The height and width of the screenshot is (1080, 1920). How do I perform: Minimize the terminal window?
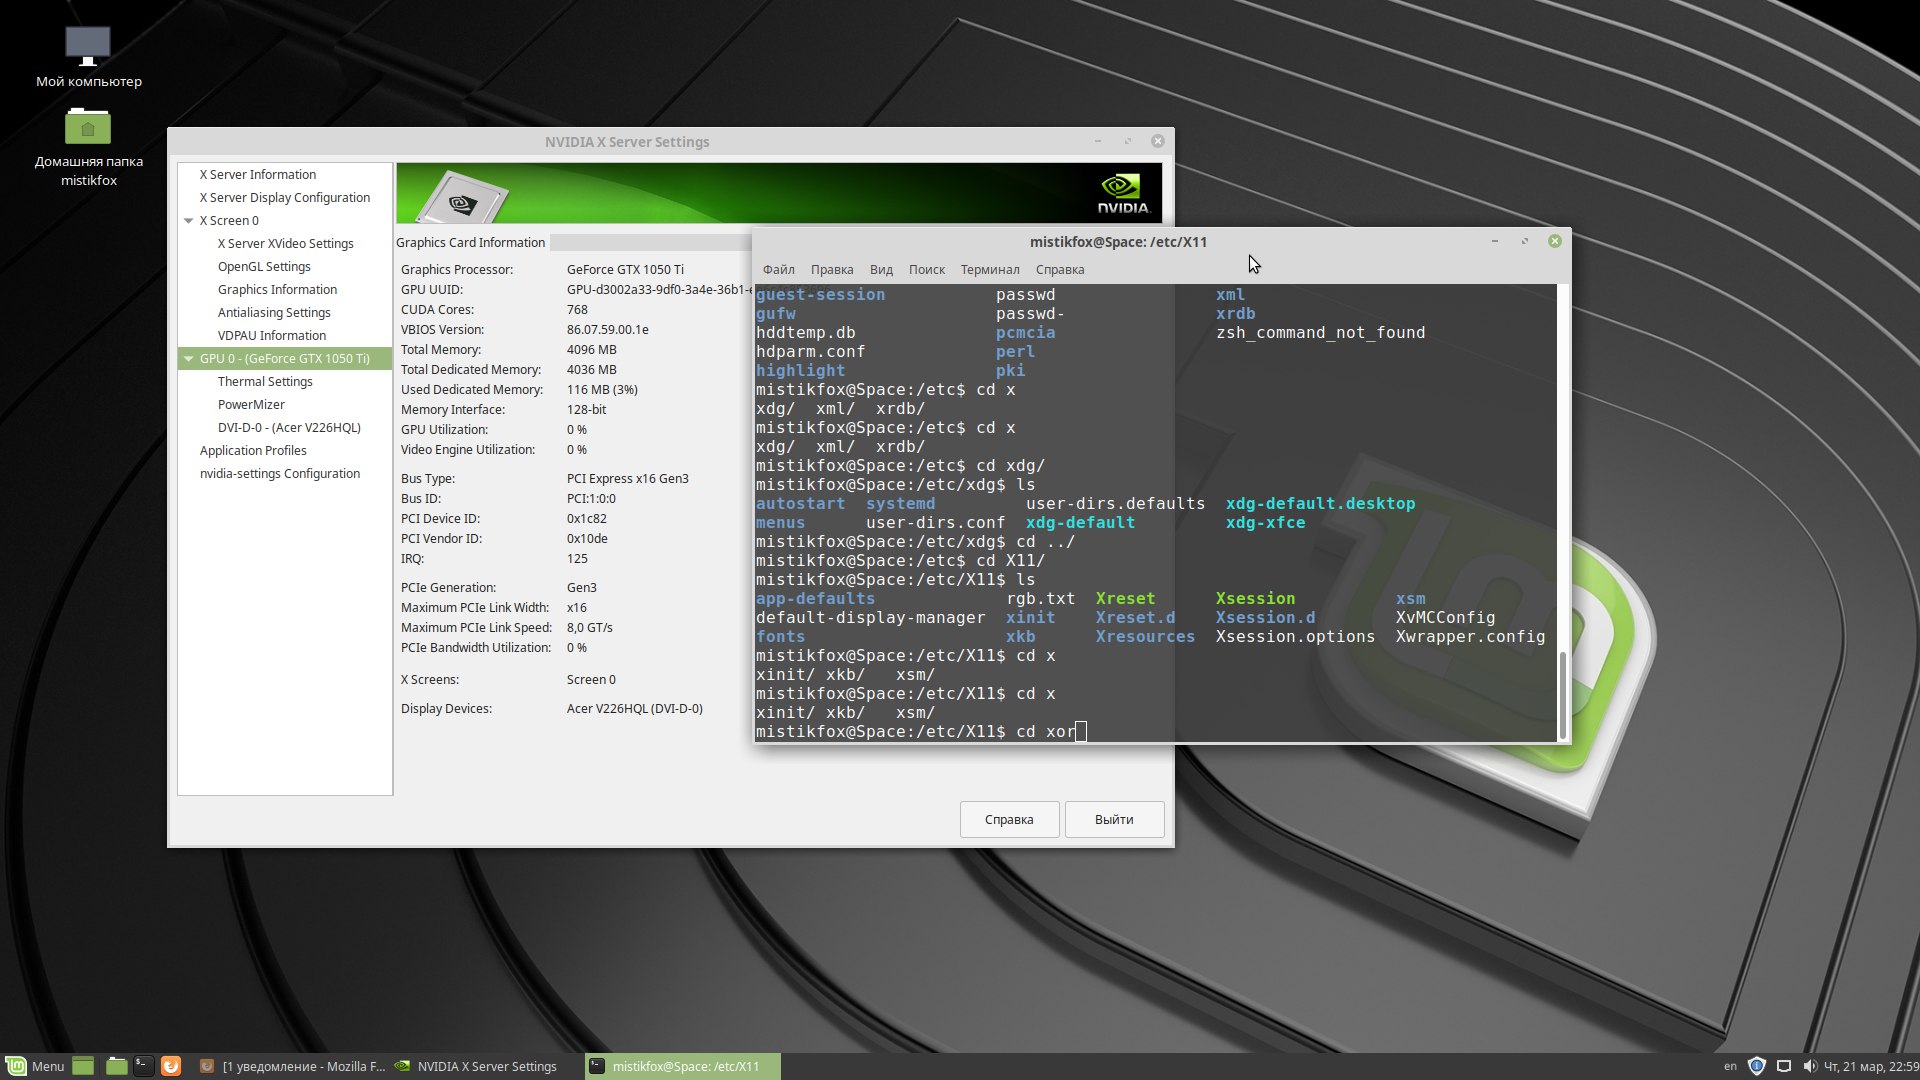[1494, 241]
